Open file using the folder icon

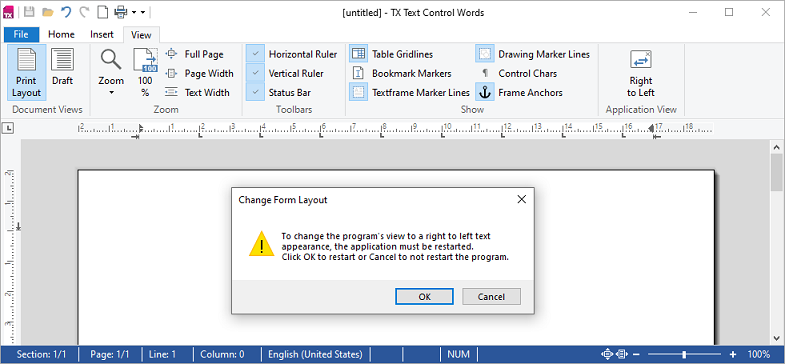[48, 12]
